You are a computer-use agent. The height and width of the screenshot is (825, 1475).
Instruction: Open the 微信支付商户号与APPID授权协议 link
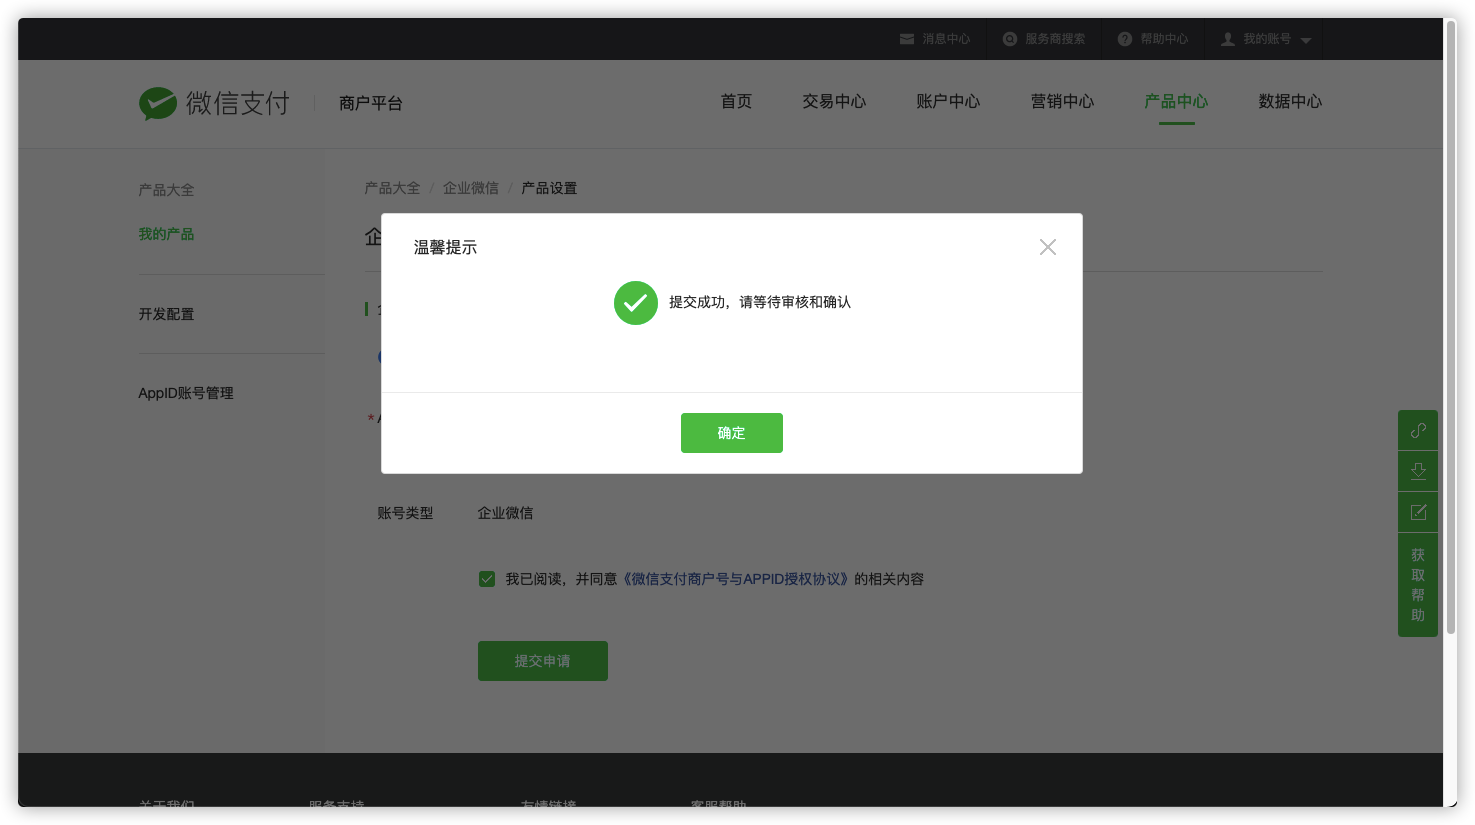pos(735,579)
